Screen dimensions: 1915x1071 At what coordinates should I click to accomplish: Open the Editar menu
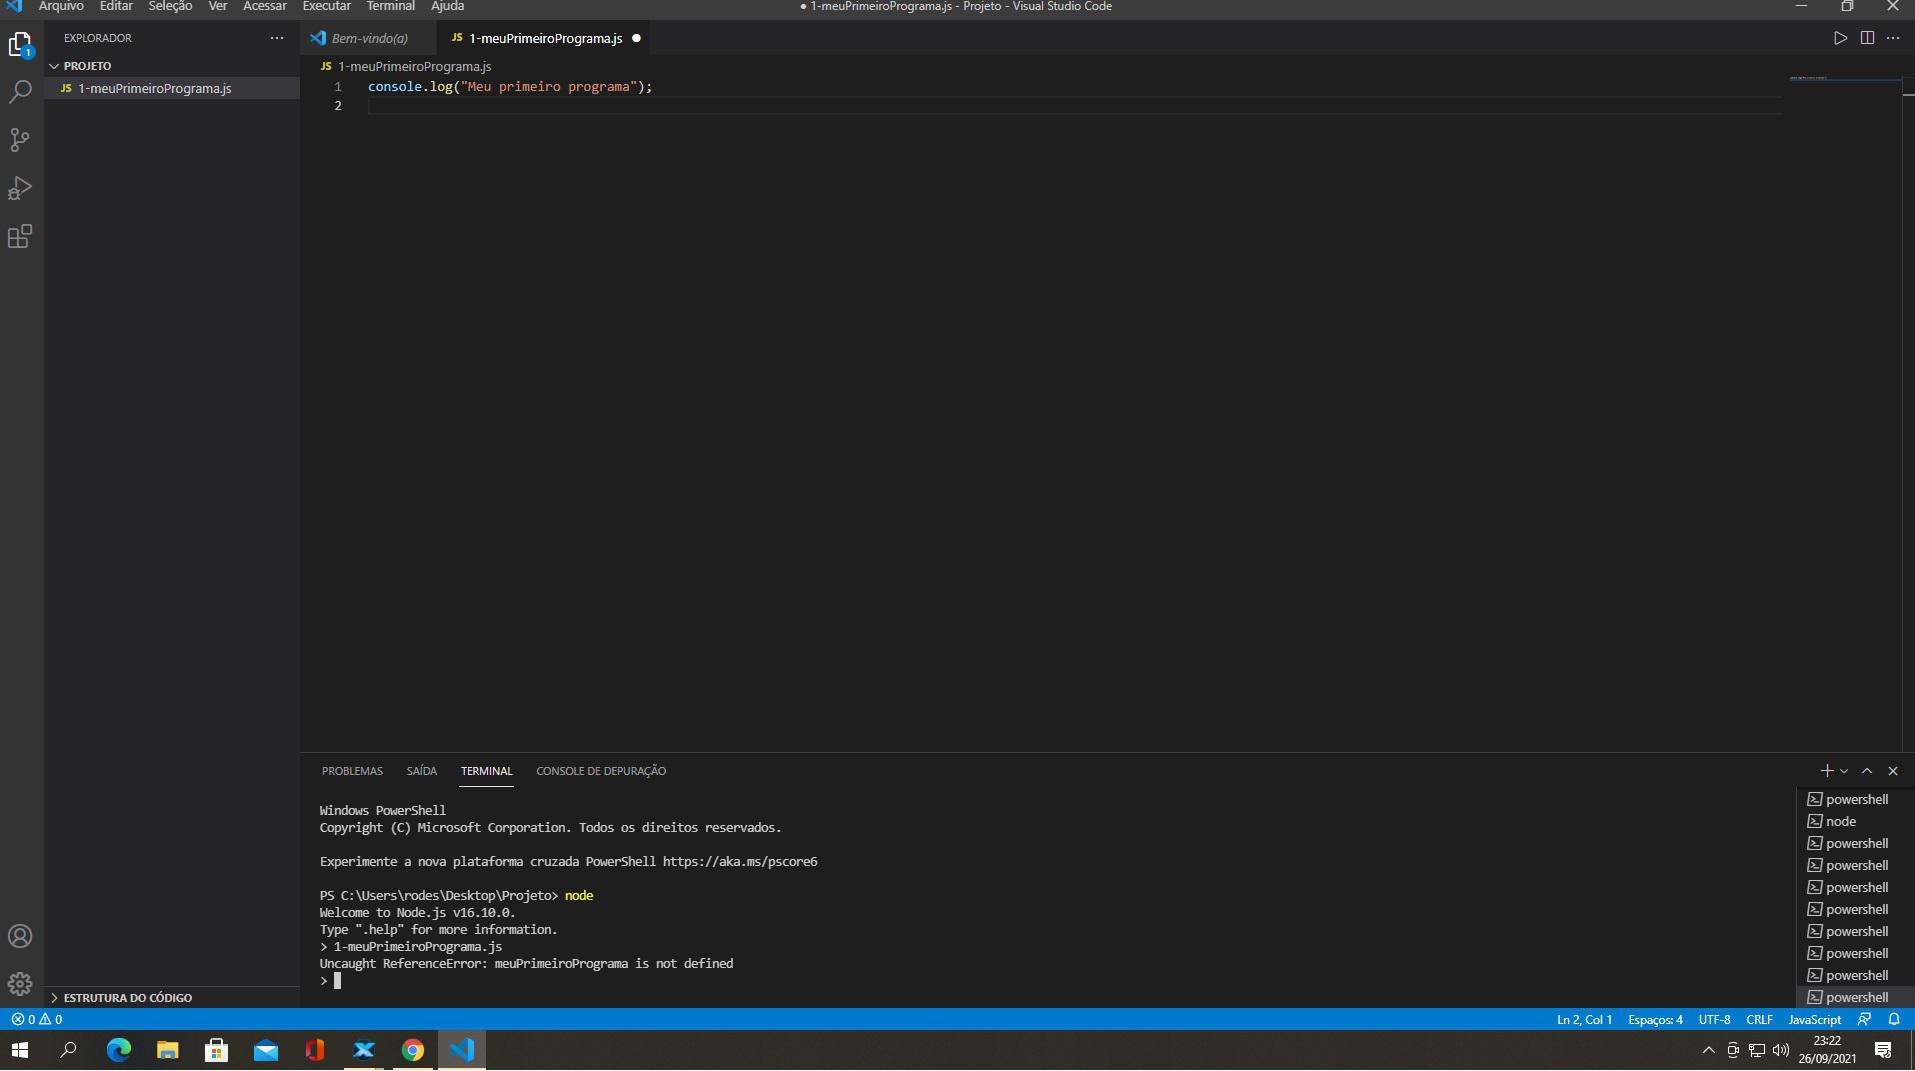(x=116, y=6)
